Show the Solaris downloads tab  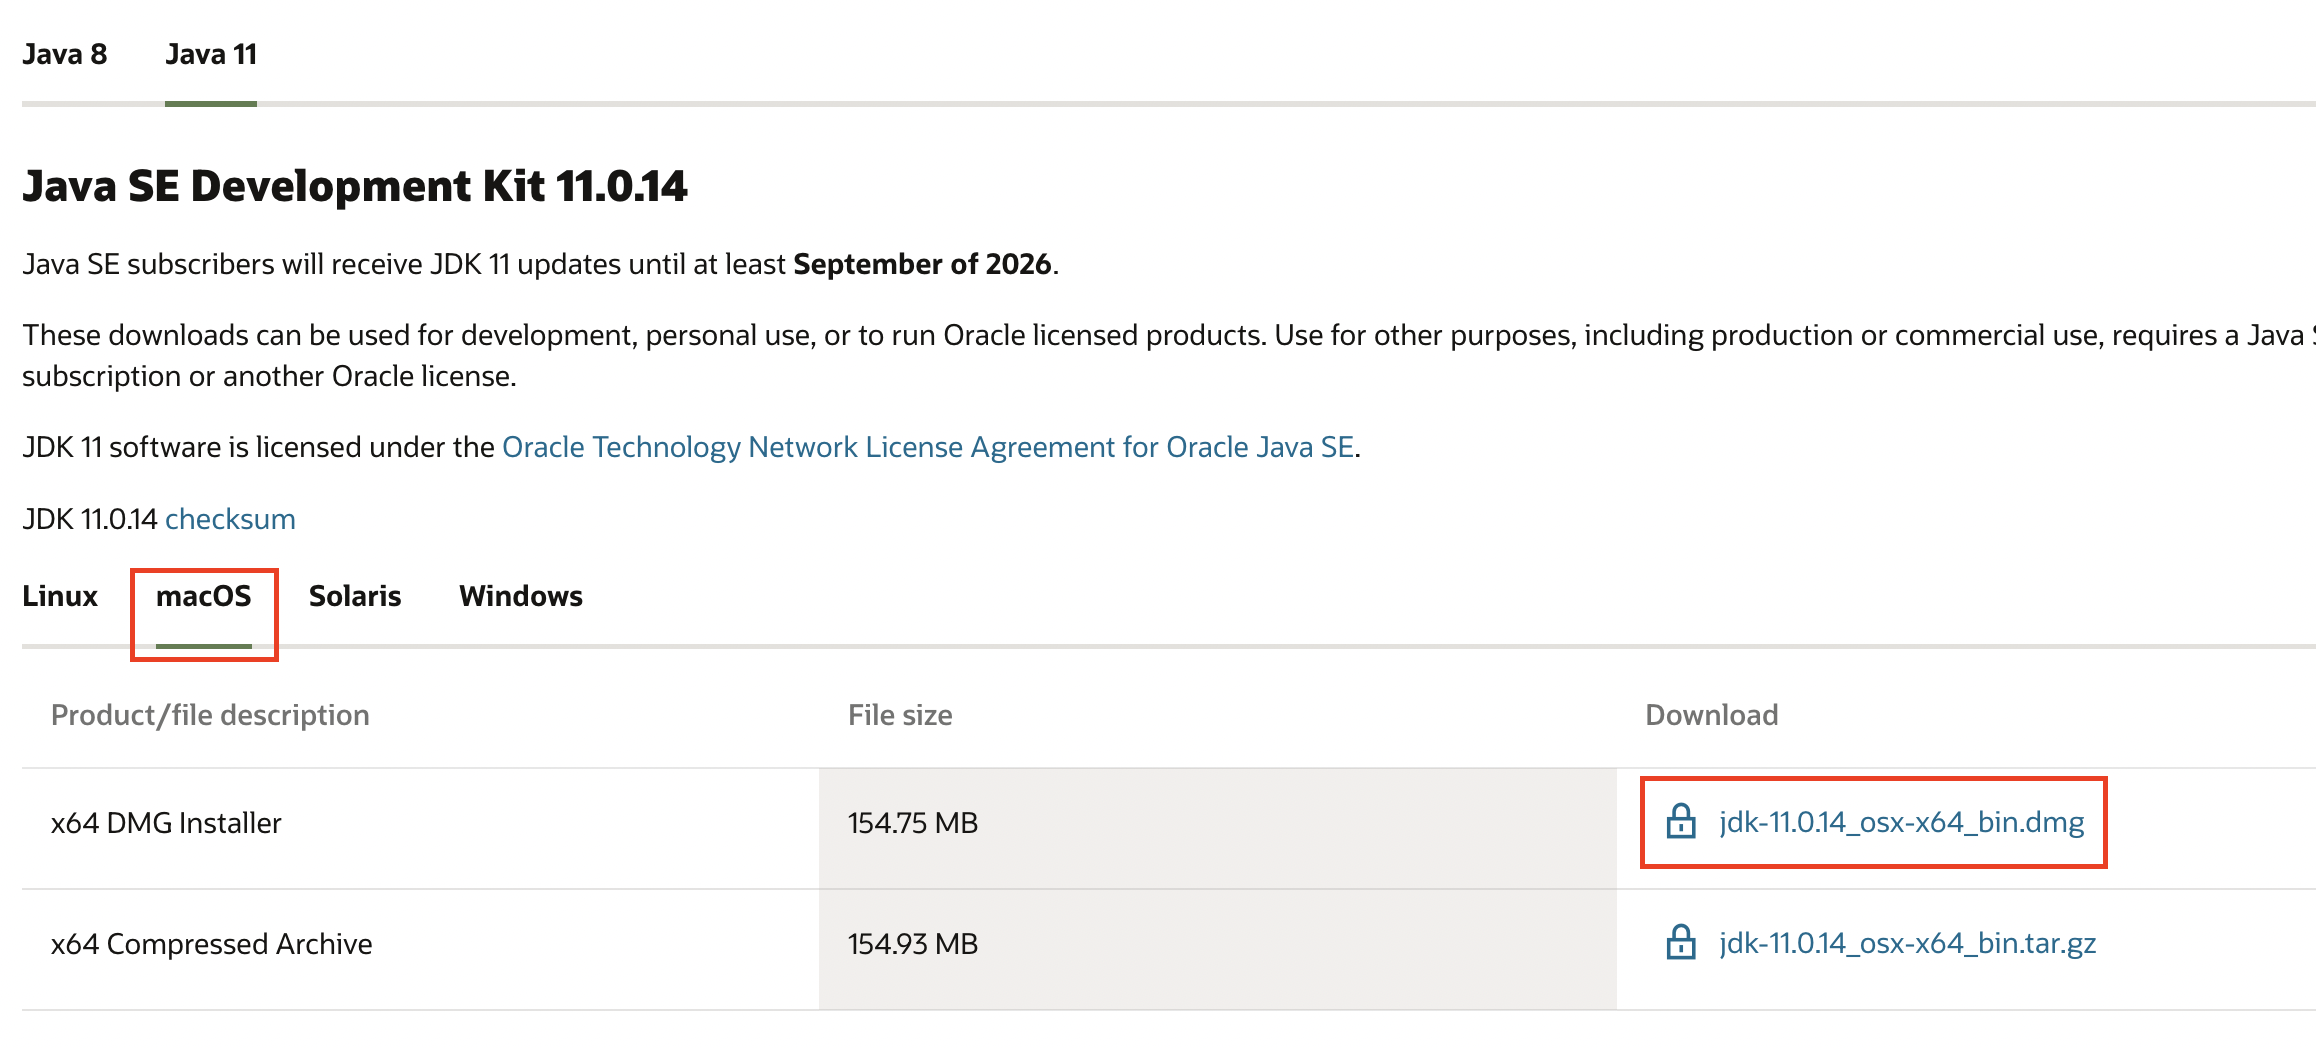tap(355, 596)
